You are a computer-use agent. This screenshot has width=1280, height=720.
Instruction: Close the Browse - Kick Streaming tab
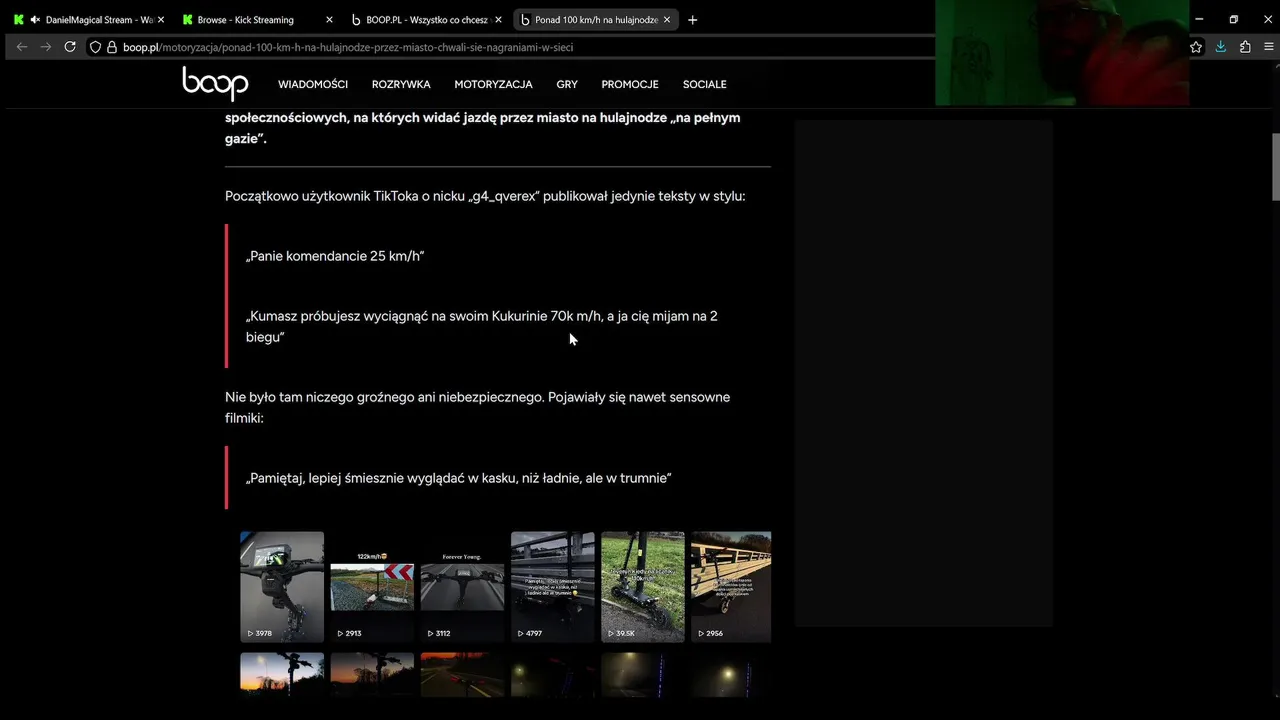(x=329, y=20)
